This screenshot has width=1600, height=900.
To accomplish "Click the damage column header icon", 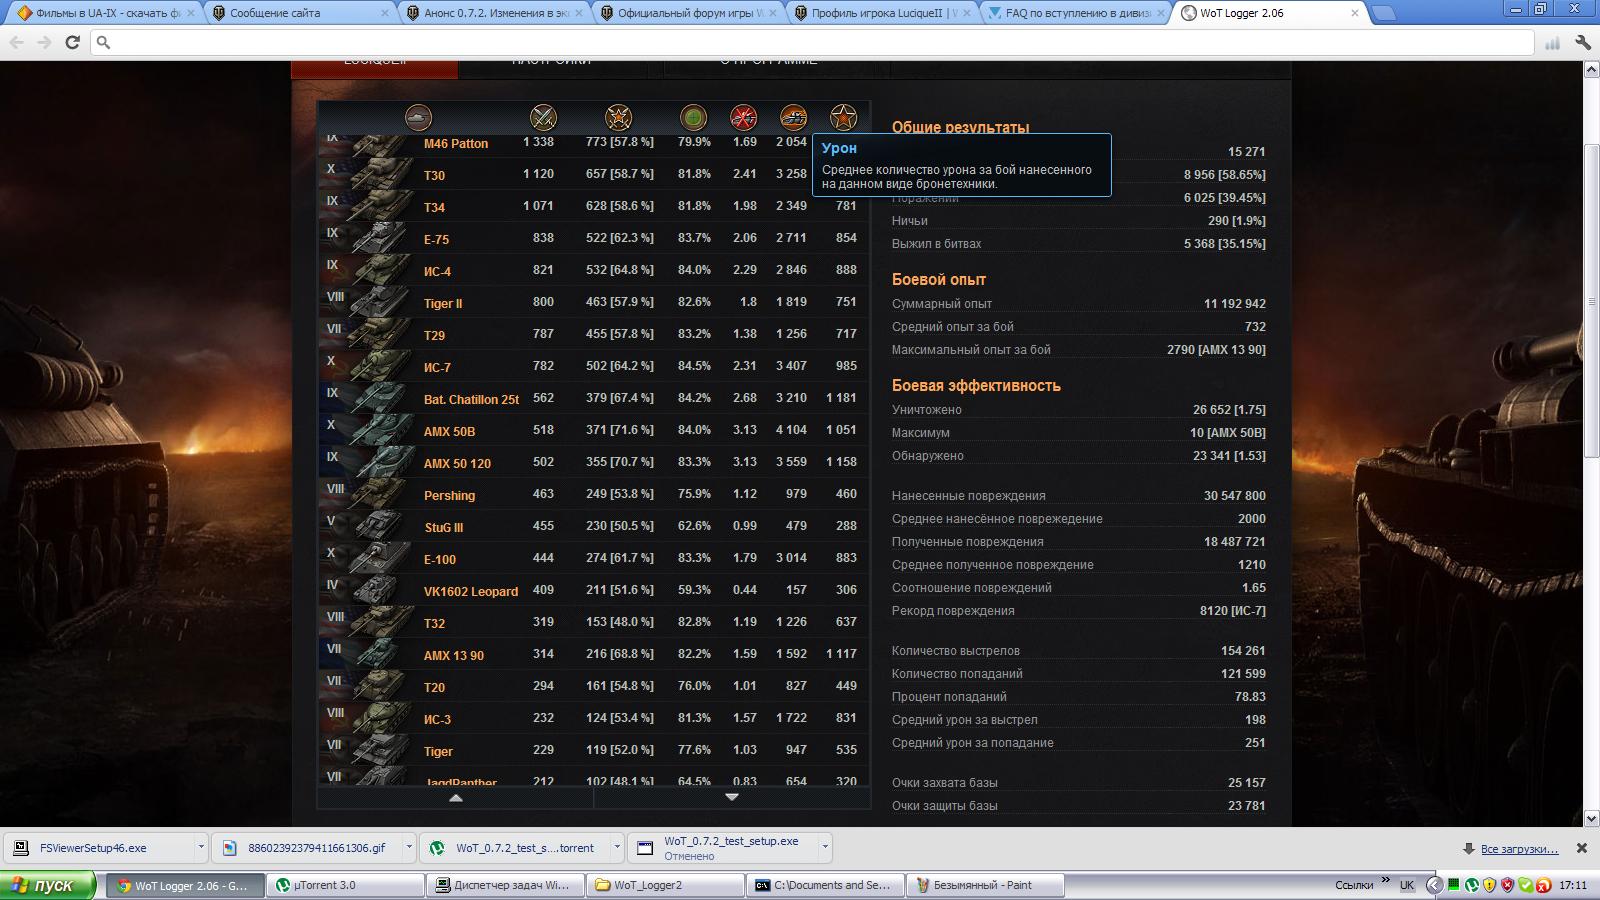I will [793, 118].
